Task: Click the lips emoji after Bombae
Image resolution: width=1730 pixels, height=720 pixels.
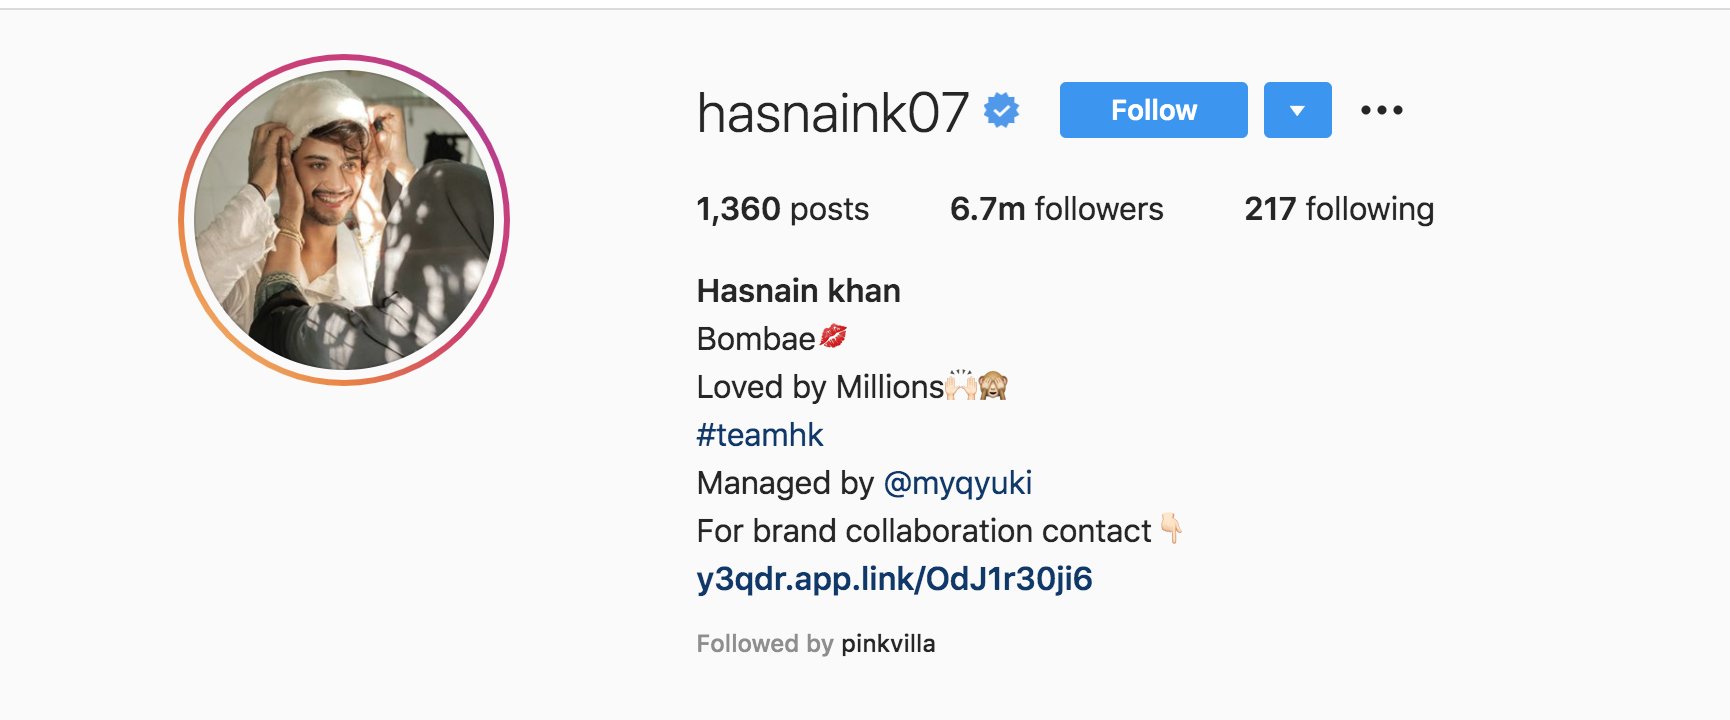Action: 833,337
